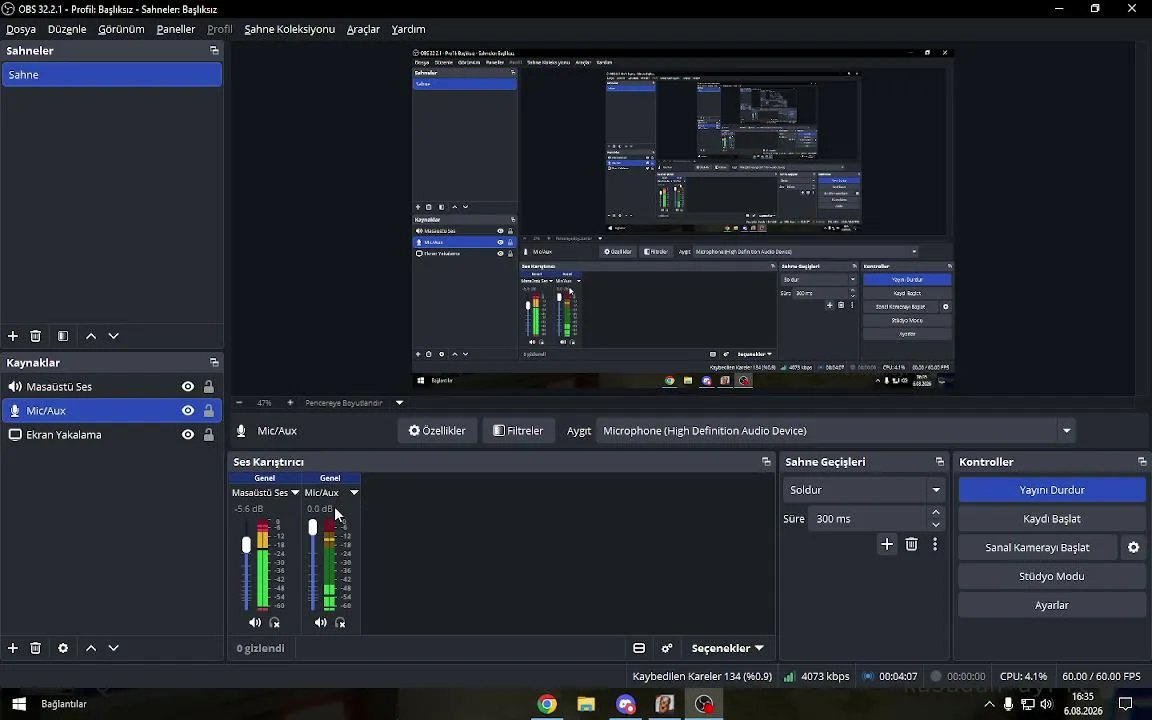The width and height of the screenshot is (1152, 720).
Task: Open transition properties three-dots menu
Action: pos(935,544)
